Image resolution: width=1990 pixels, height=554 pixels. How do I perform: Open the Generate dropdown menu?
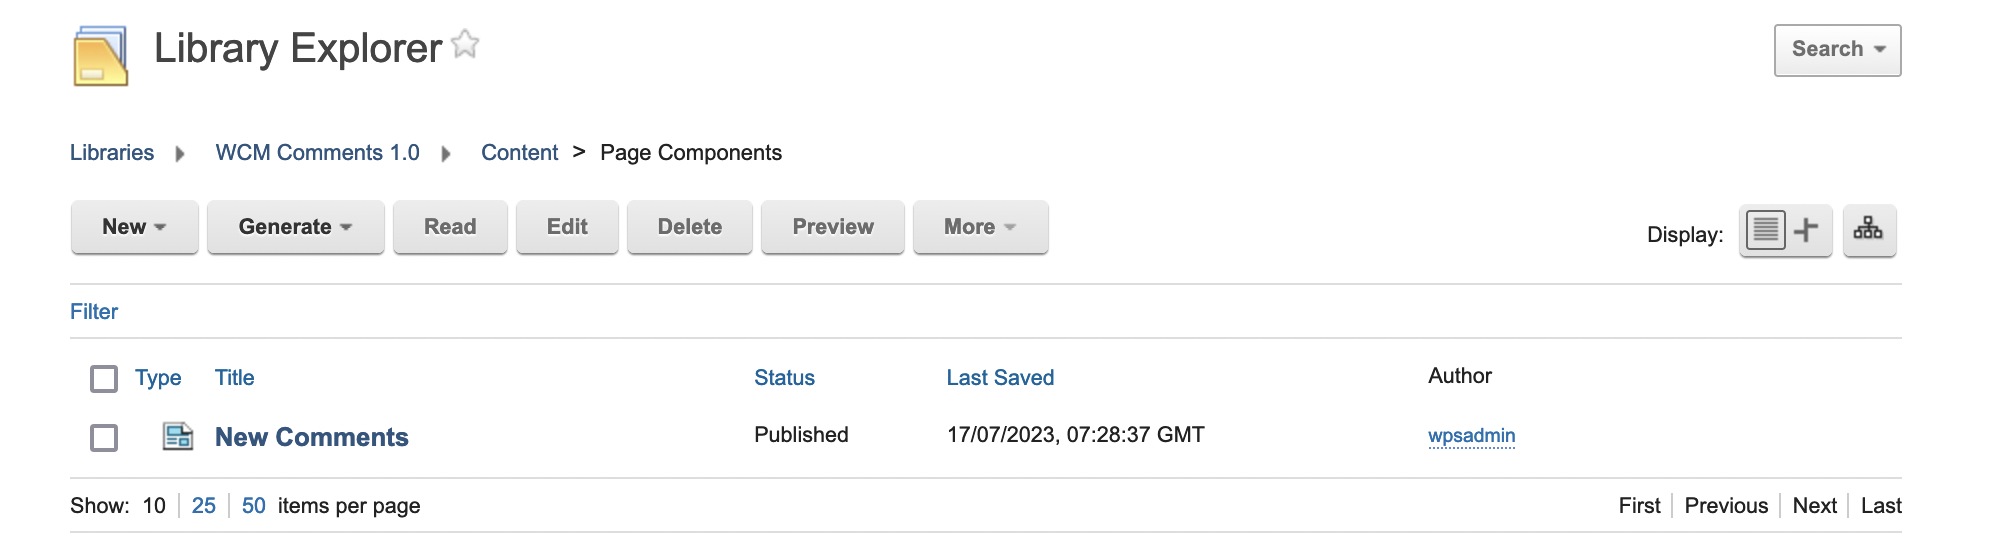click(295, 227)
